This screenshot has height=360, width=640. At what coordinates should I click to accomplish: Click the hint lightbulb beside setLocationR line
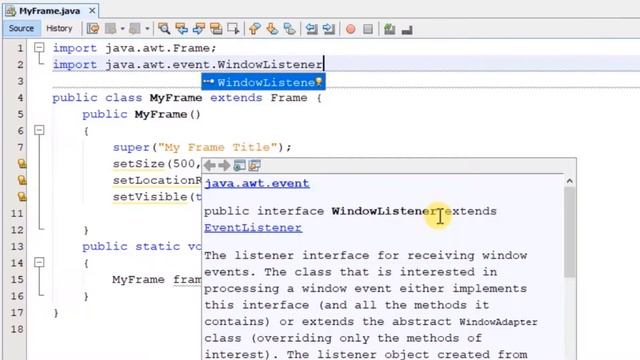coord(22,180)
